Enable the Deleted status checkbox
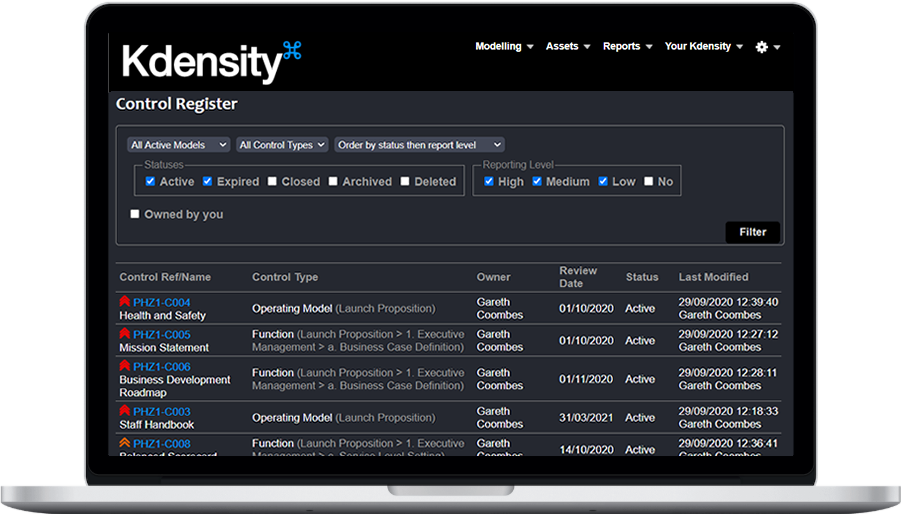The width and height of the screenshot is (901, 514). click(405, 181)
